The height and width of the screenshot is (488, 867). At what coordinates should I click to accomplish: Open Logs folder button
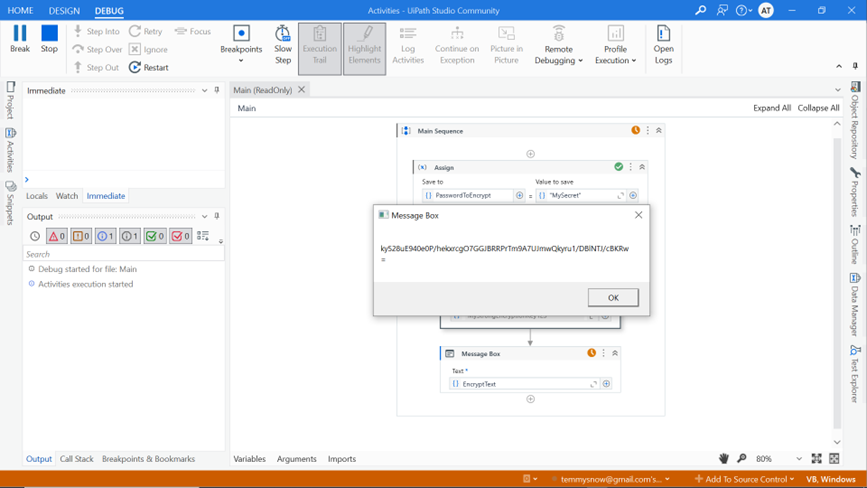(x=664, y=45)
